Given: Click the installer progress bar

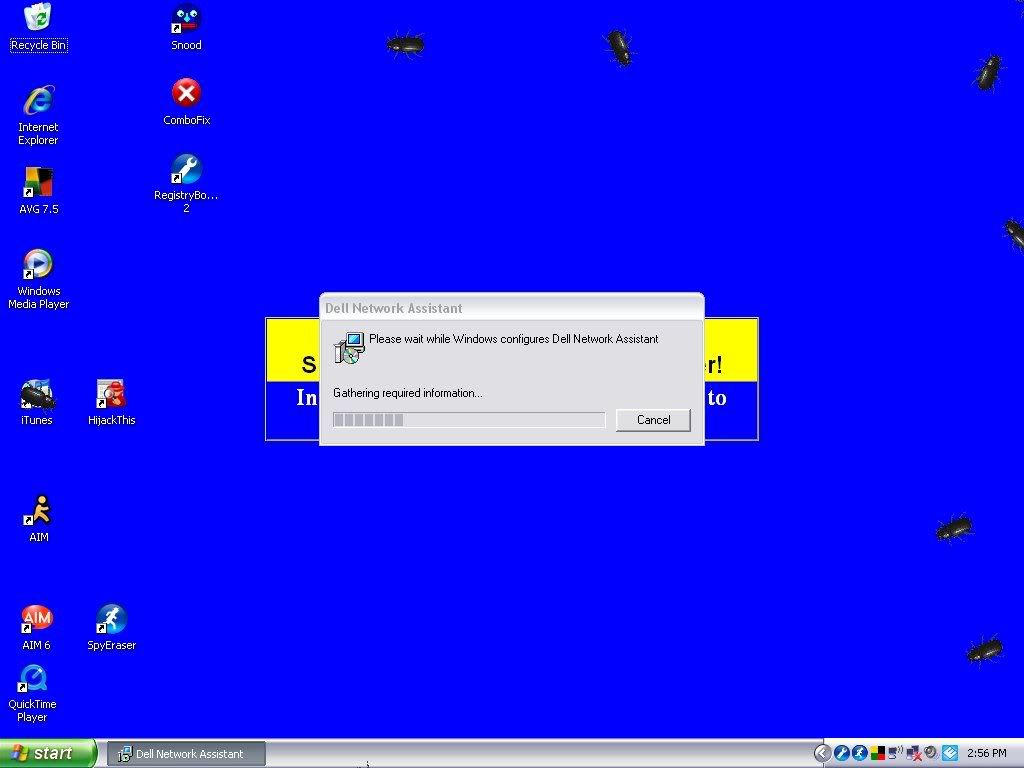Looking at the screenshot, I should pyautogui.click(x=469, y=420).
